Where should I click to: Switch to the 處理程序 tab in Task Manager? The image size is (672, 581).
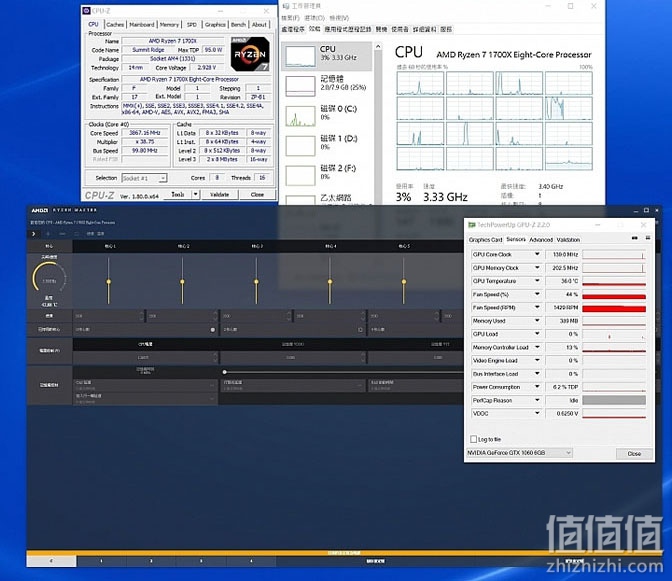(293, 29)
